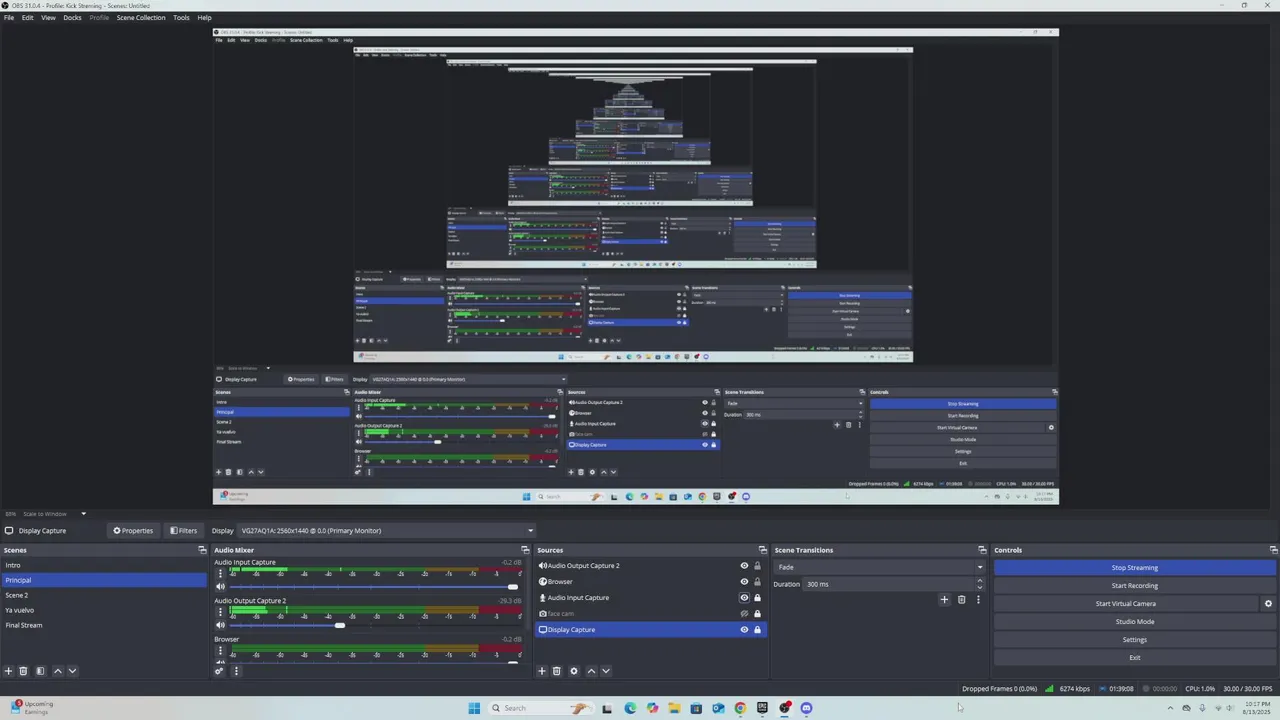Open Audio Mixer bottom three-dot menu

[x=236, y=671]
